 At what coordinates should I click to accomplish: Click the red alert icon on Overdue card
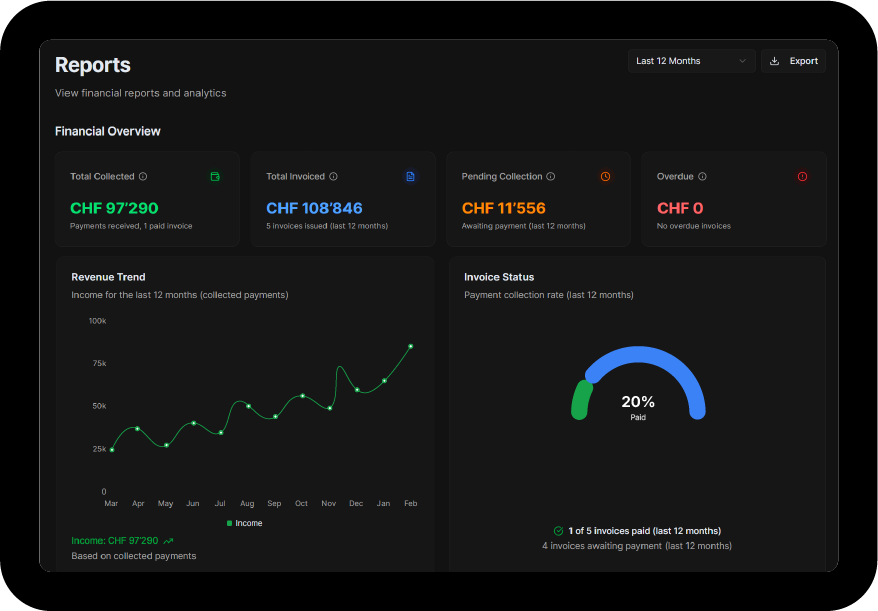802,176
